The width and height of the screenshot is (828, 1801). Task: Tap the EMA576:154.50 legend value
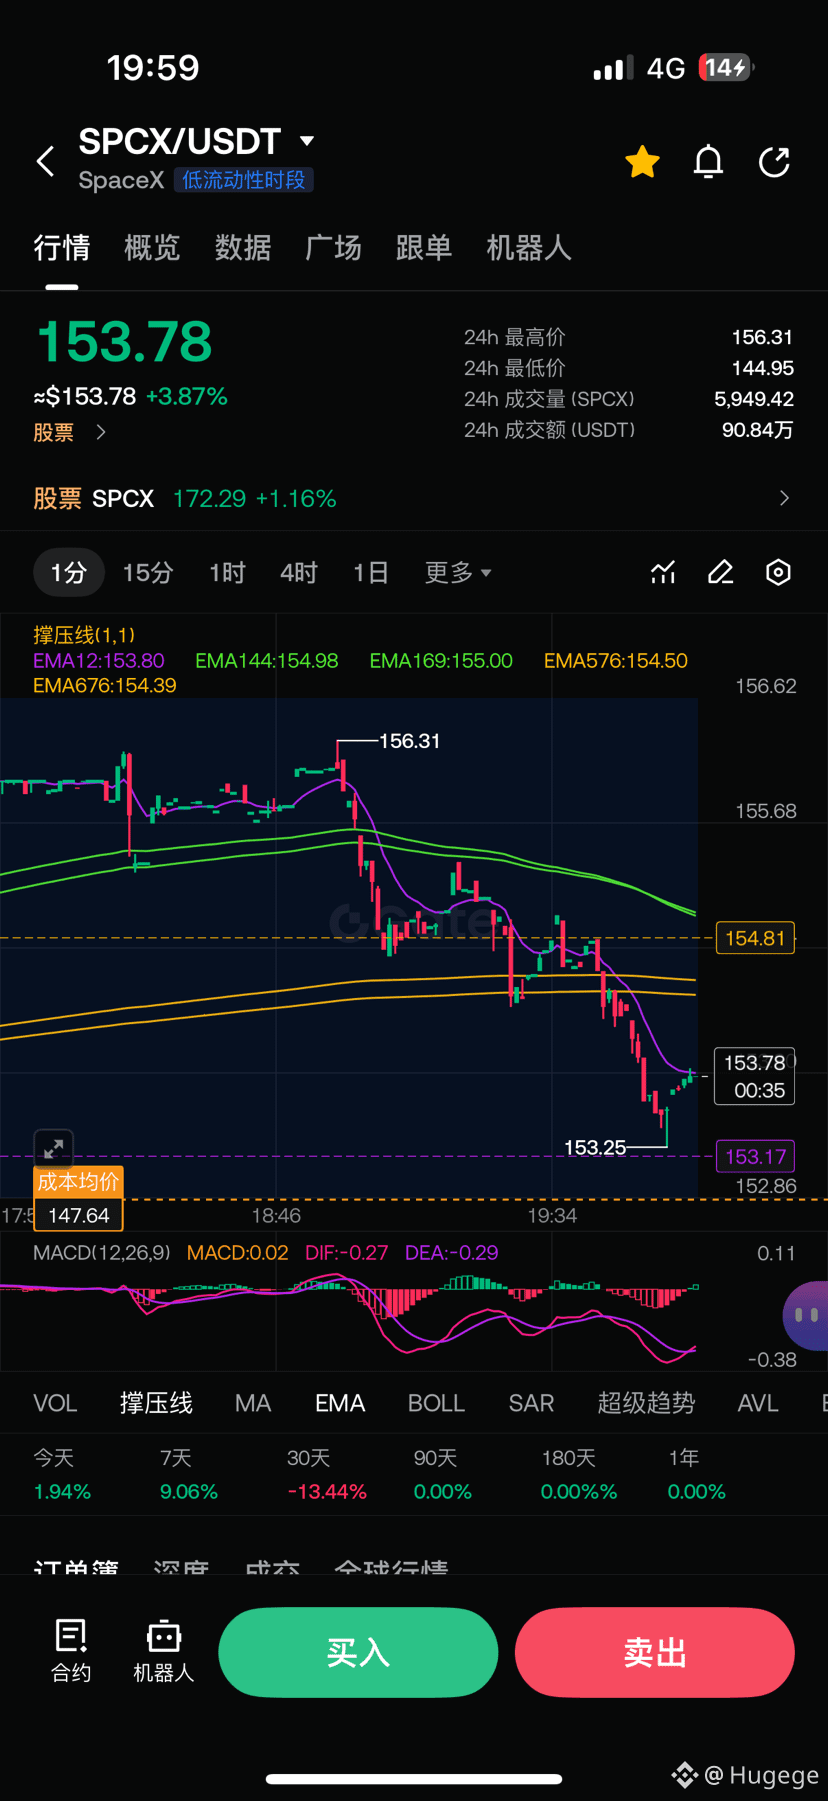click(x=616, y=661)
